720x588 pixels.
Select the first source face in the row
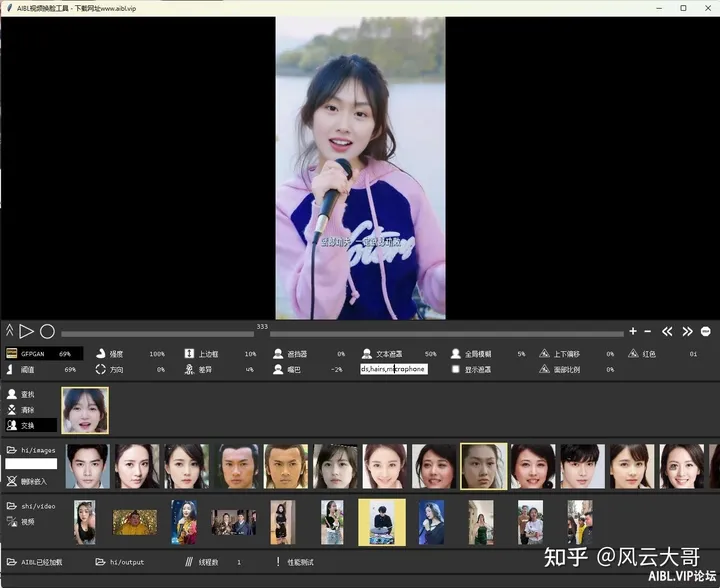point(87,466)
